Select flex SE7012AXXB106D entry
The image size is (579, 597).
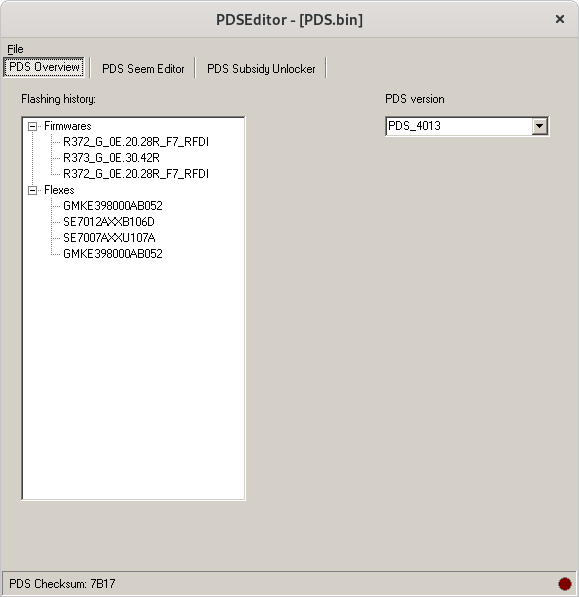pos(109,222)
